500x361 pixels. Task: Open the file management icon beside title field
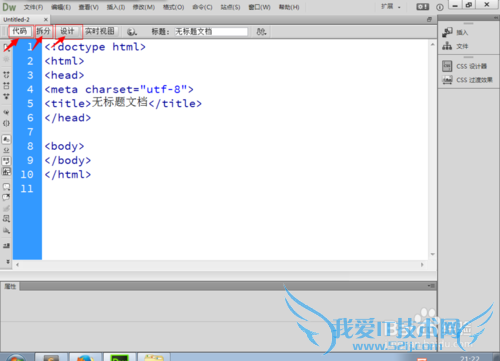tap(261, 32)
